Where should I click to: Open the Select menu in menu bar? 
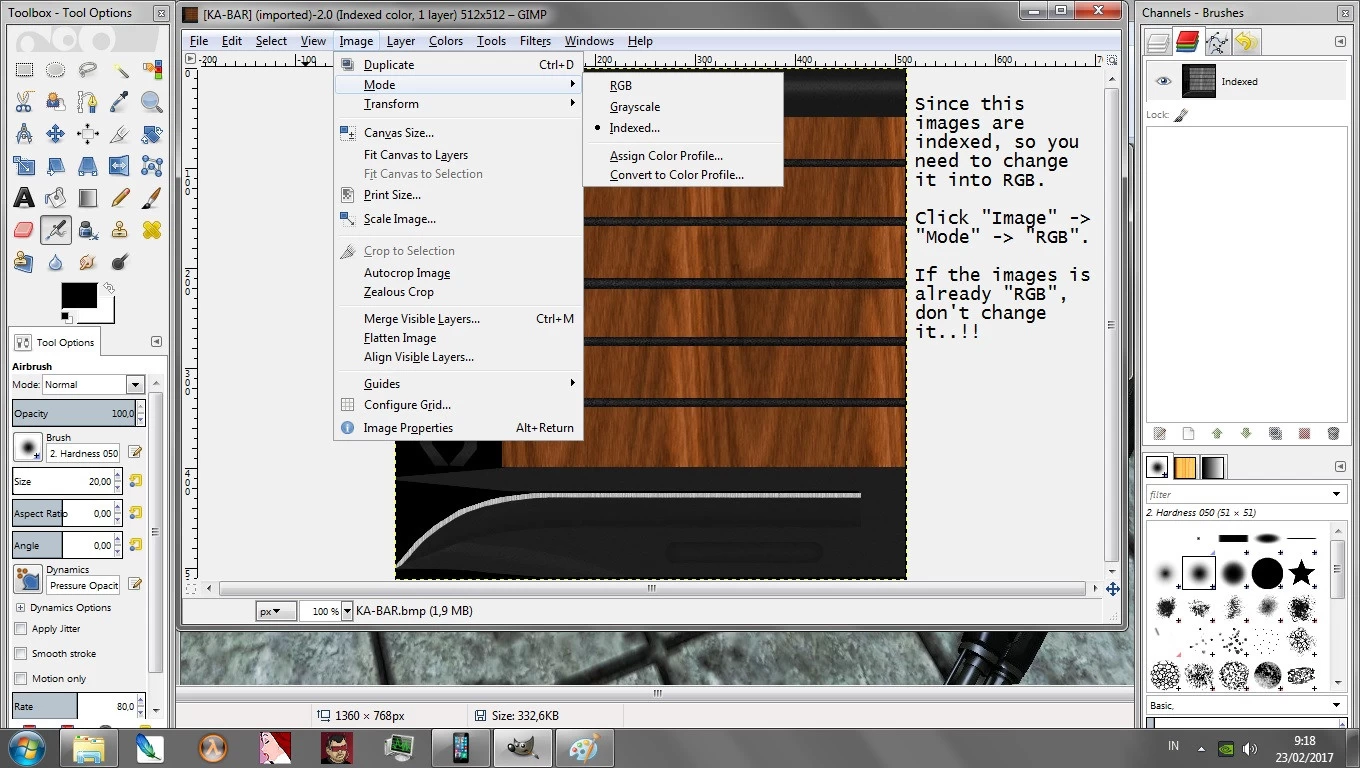271,41
